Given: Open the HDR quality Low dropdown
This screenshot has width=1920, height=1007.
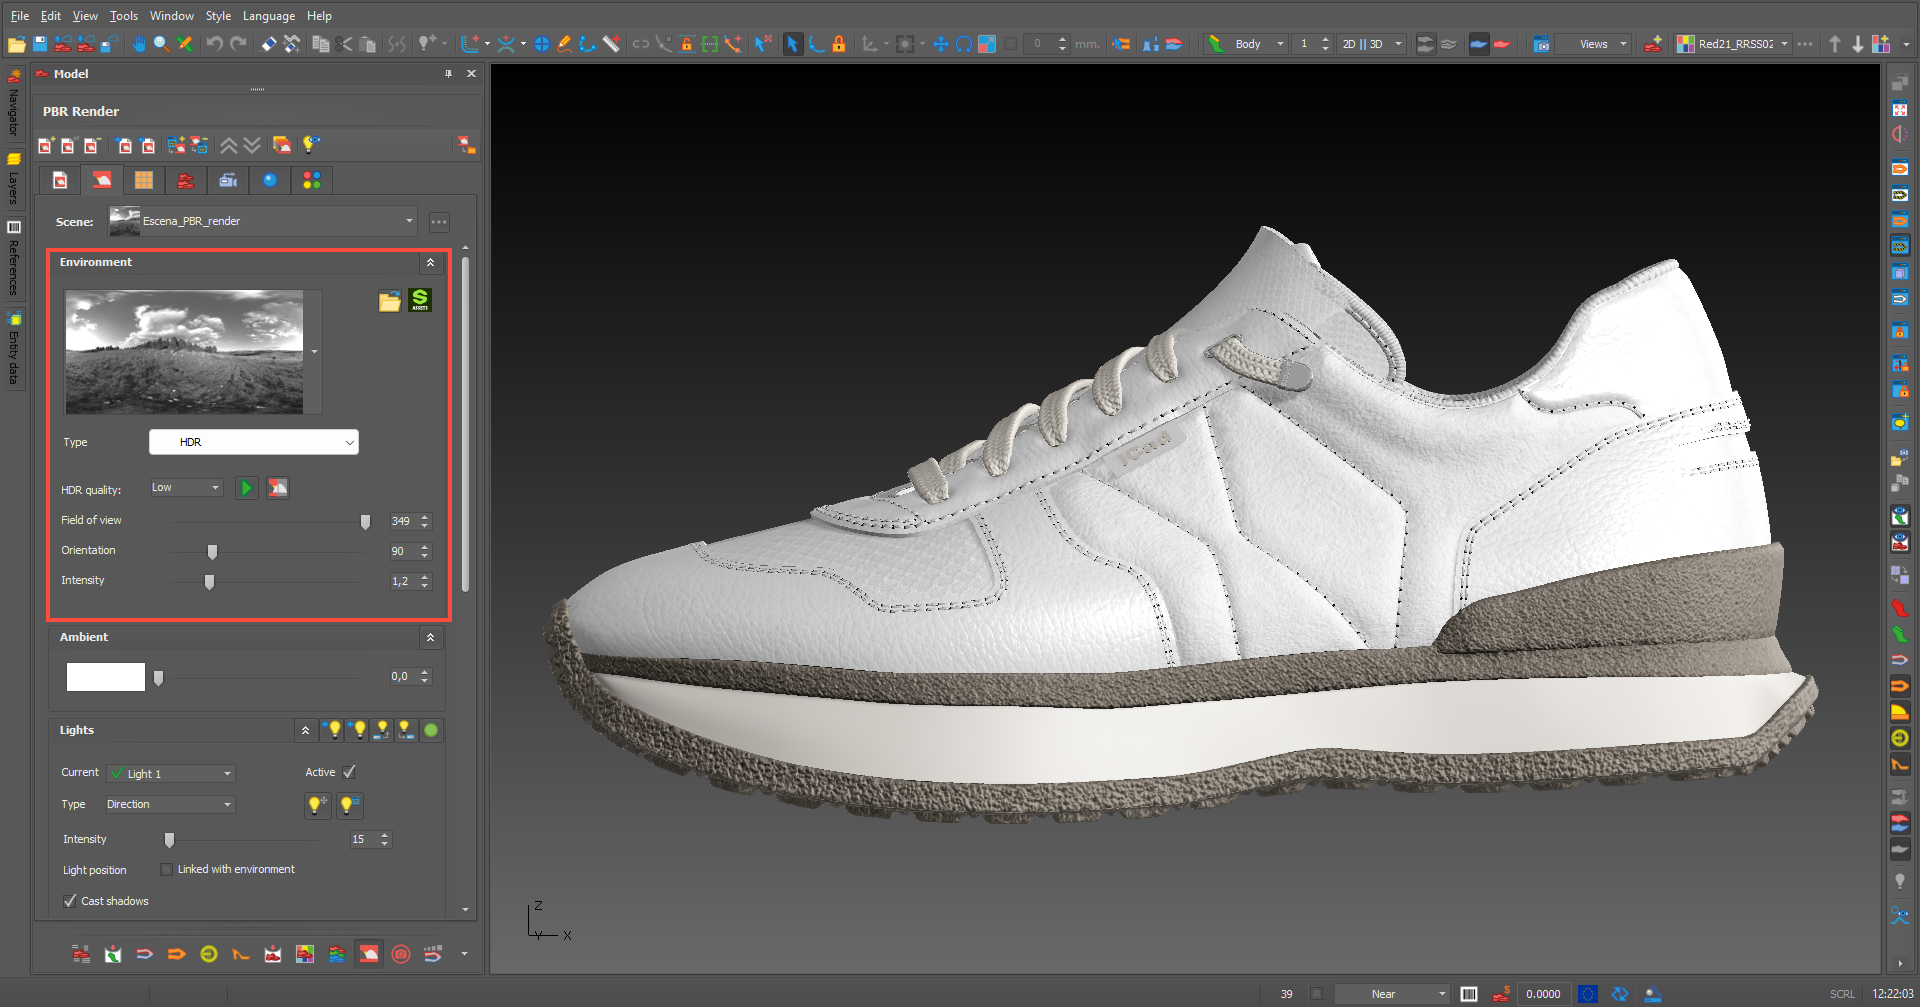Looking at the screenshot, I should pos(186,488).
